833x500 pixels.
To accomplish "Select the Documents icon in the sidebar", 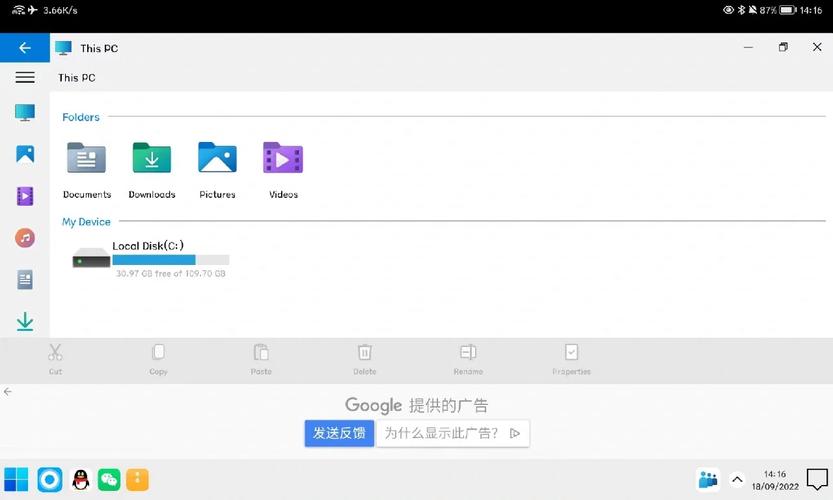I will tap(25, 279).
